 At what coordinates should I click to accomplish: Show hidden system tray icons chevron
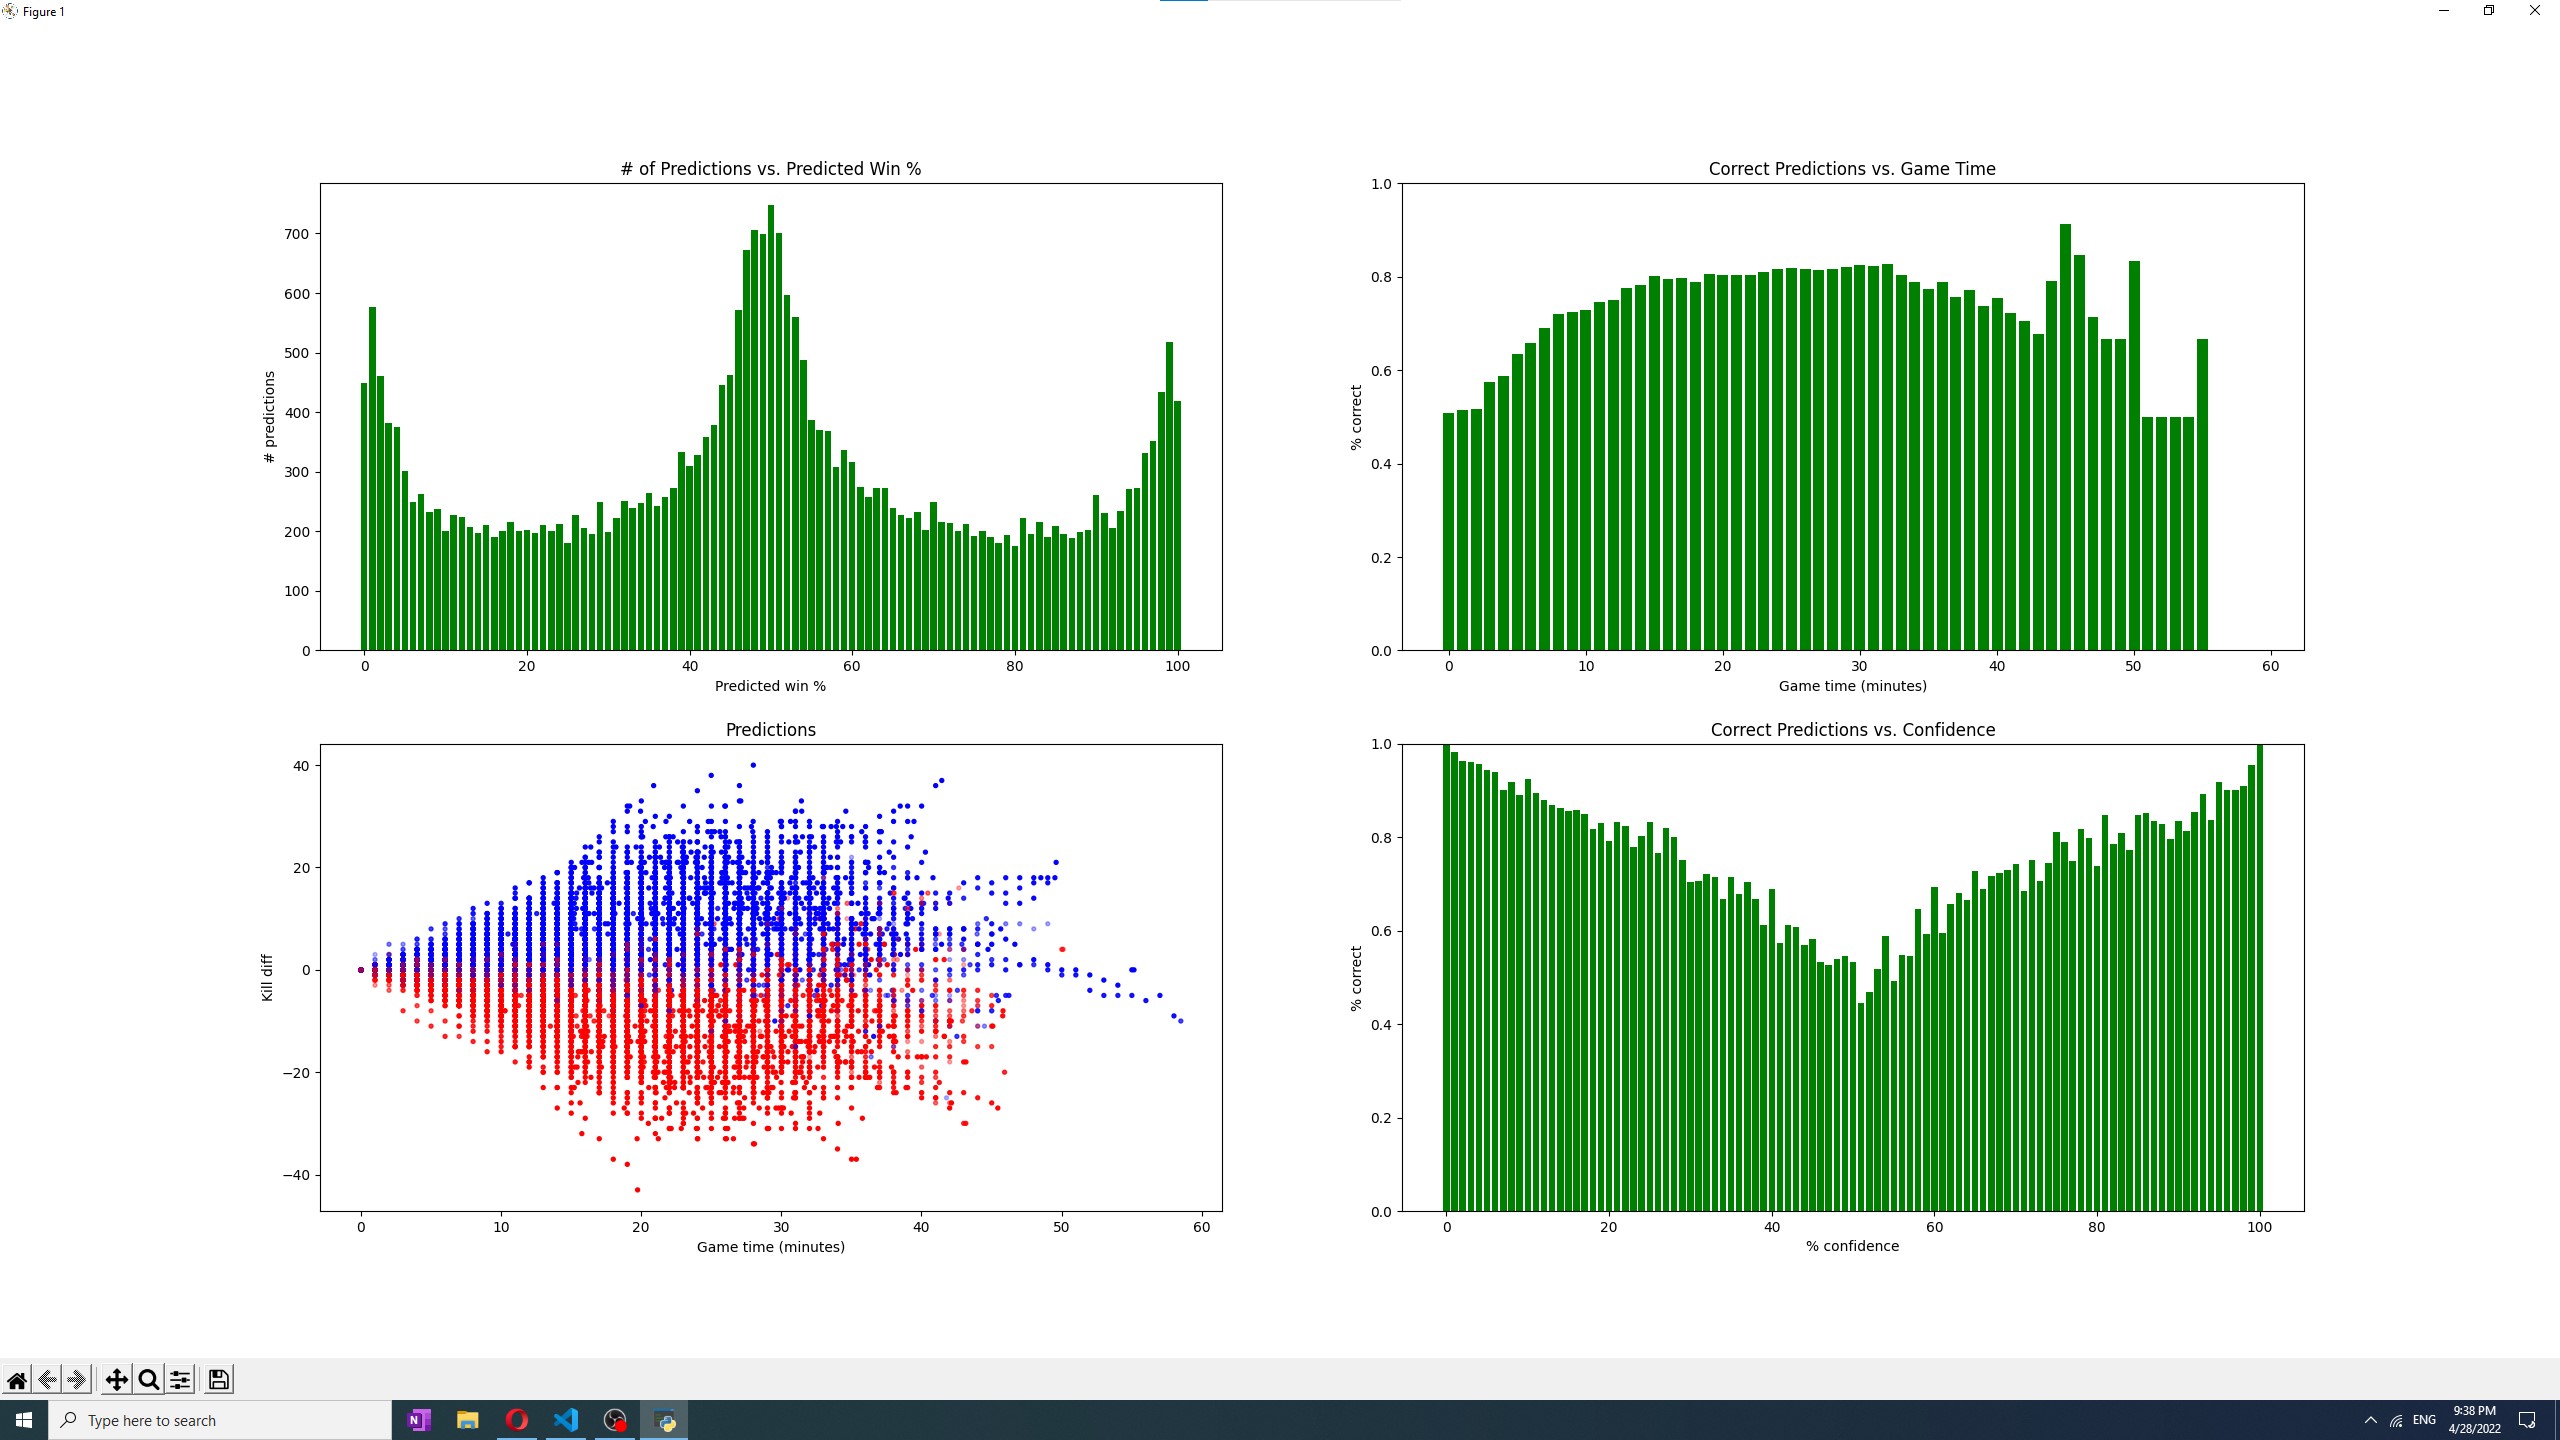(2370, 1420)
